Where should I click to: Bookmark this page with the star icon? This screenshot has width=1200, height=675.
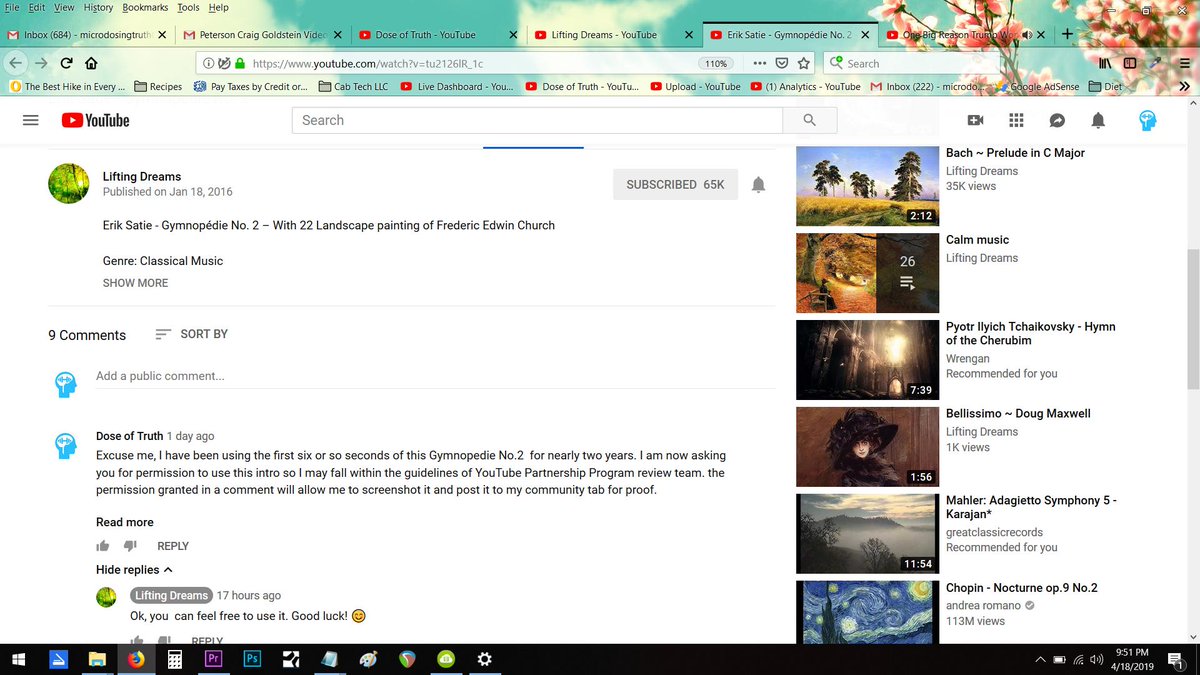803,63
